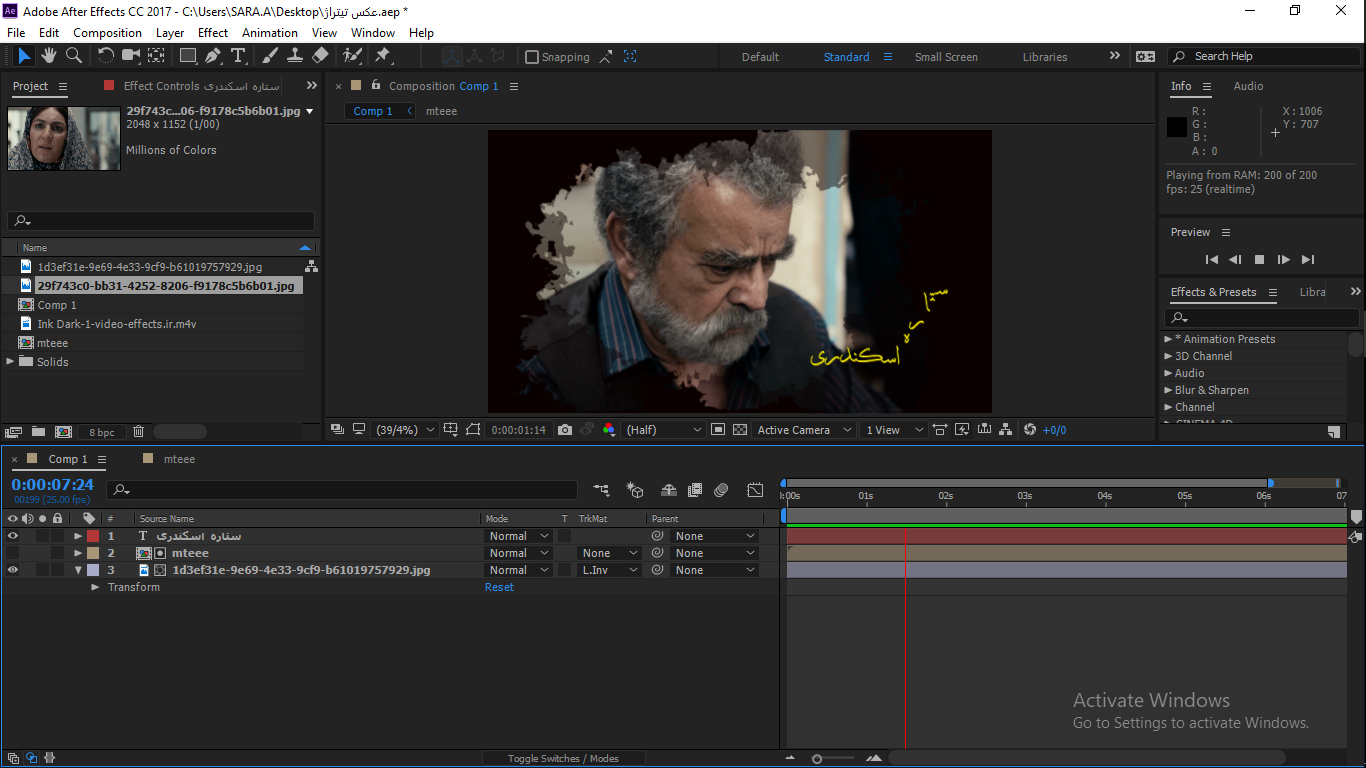Open the resolution (Half) dropdown
The width and height of the screenshot is (1366, 768).
tap(664, 430)
